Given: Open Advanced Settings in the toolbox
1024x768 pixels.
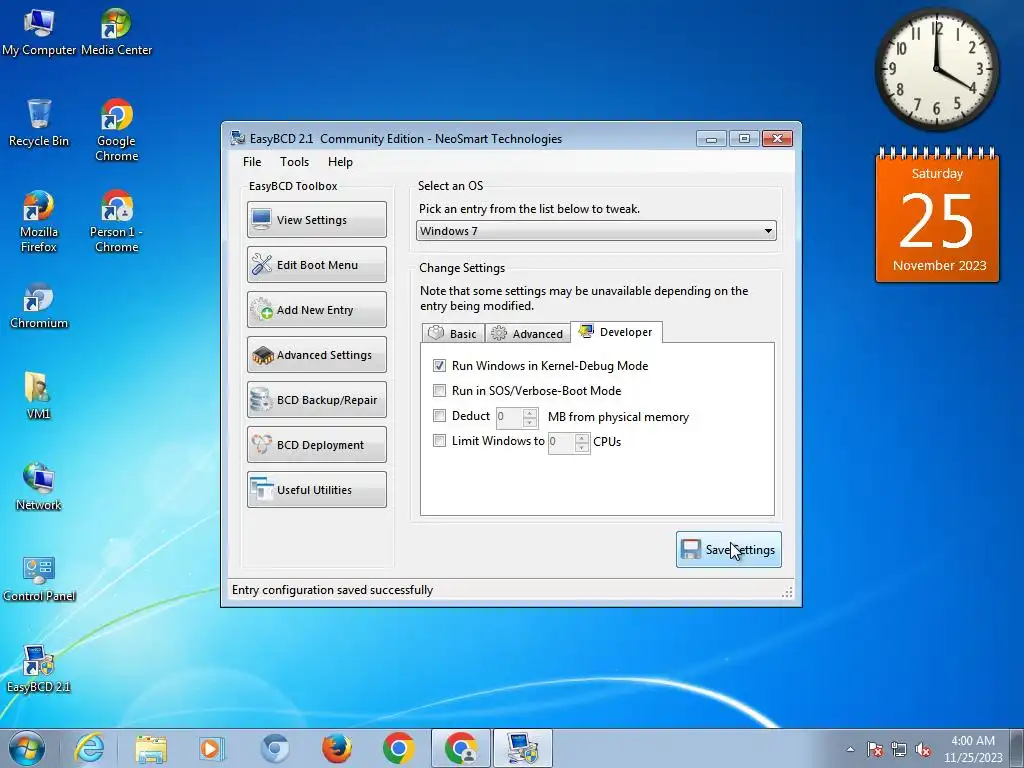Looking at the screenshot, I should [317, 355].
